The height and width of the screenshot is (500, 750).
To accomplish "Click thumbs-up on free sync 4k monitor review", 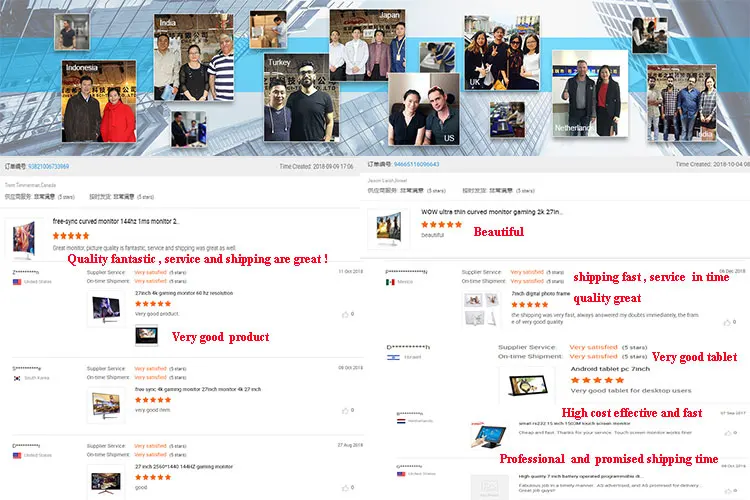I will pos(345,411).
